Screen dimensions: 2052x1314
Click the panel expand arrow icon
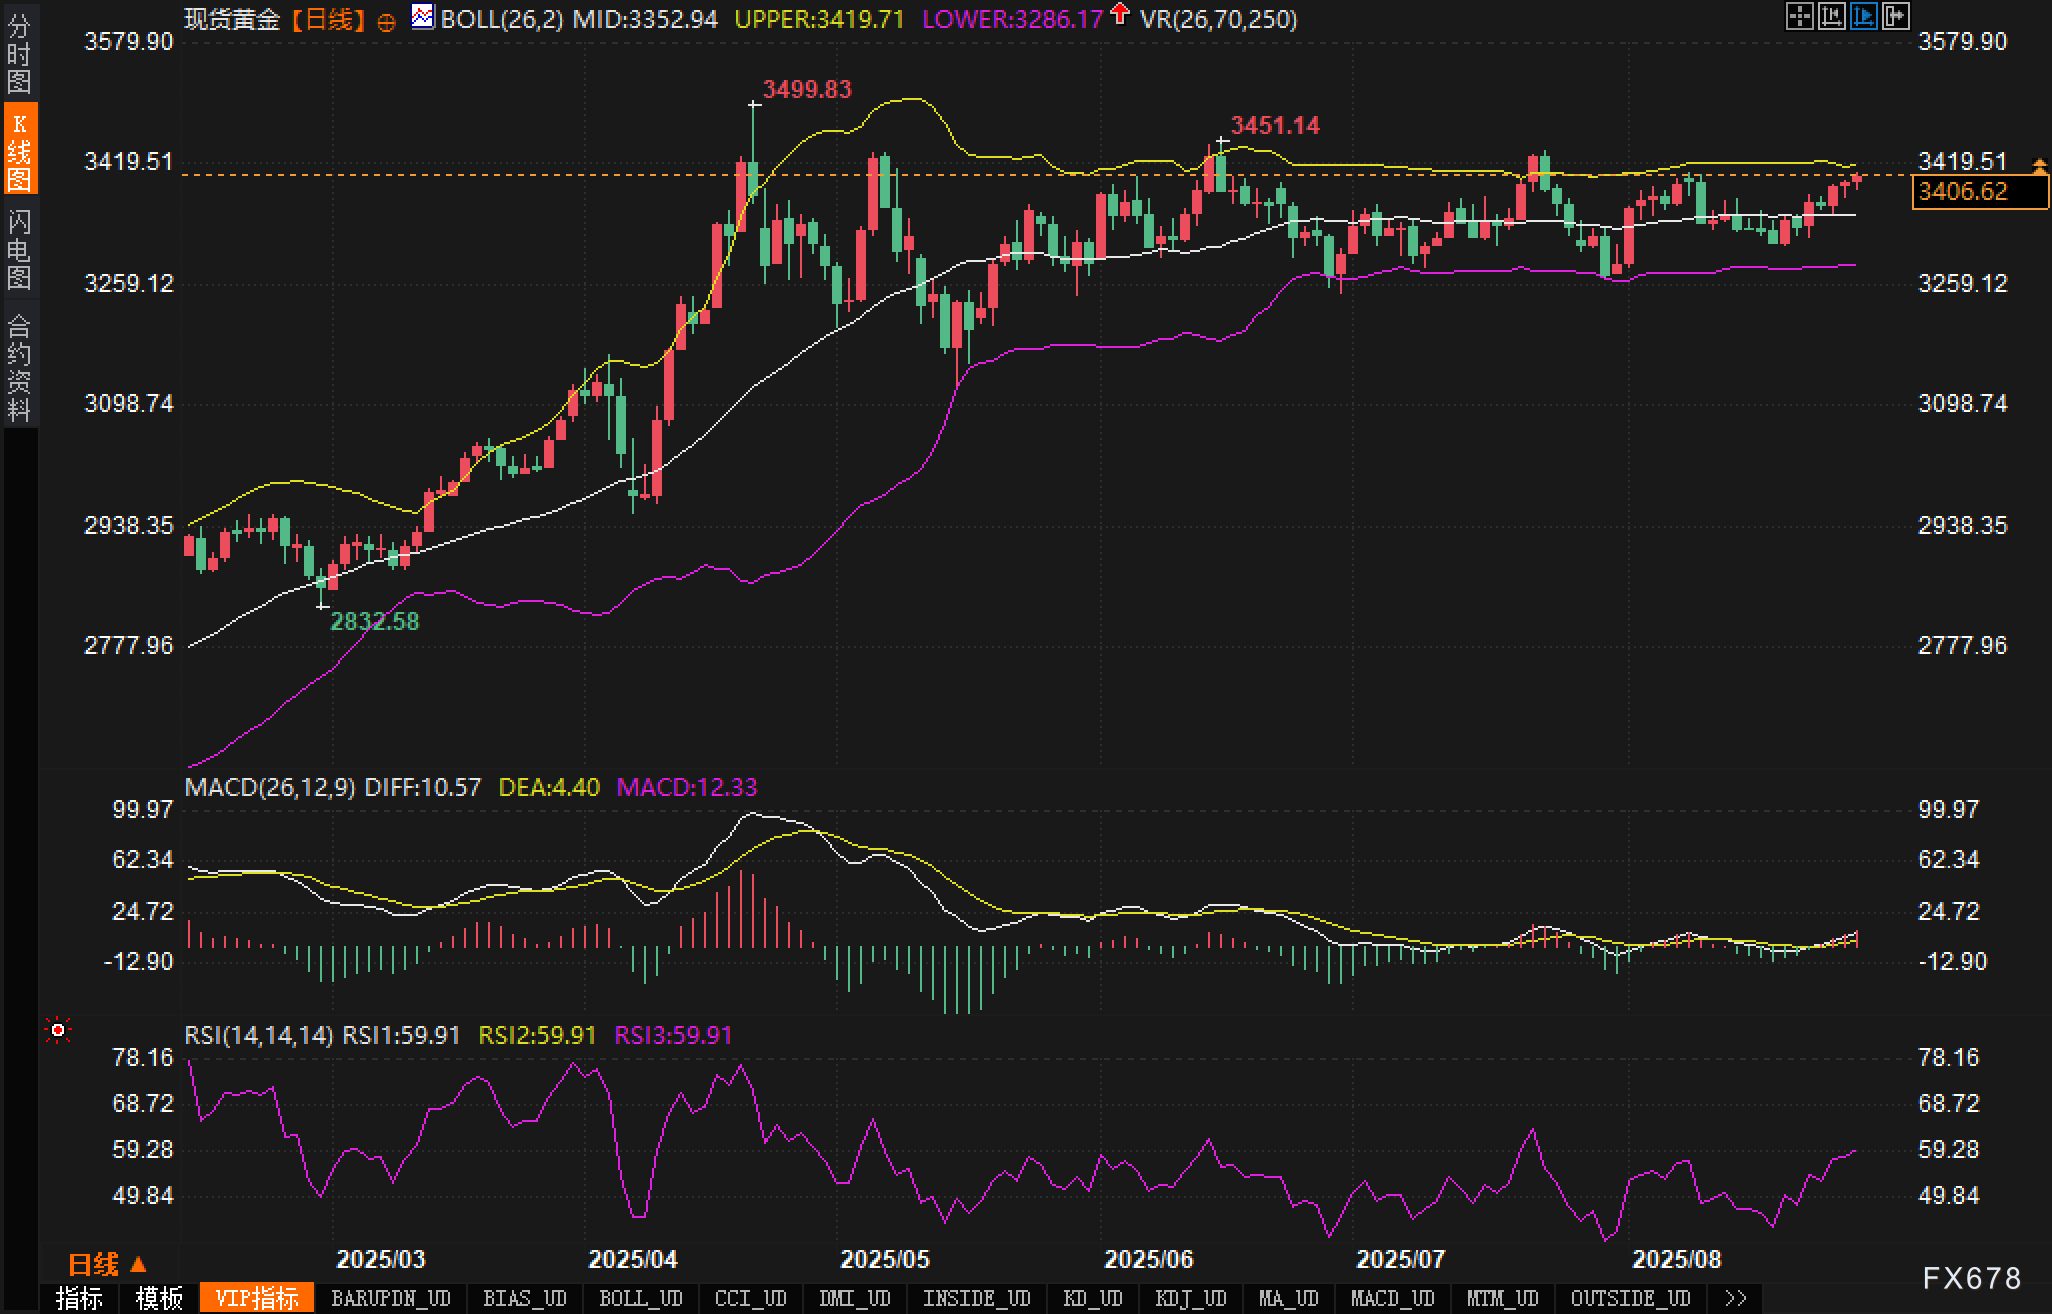pos(1895,16)
